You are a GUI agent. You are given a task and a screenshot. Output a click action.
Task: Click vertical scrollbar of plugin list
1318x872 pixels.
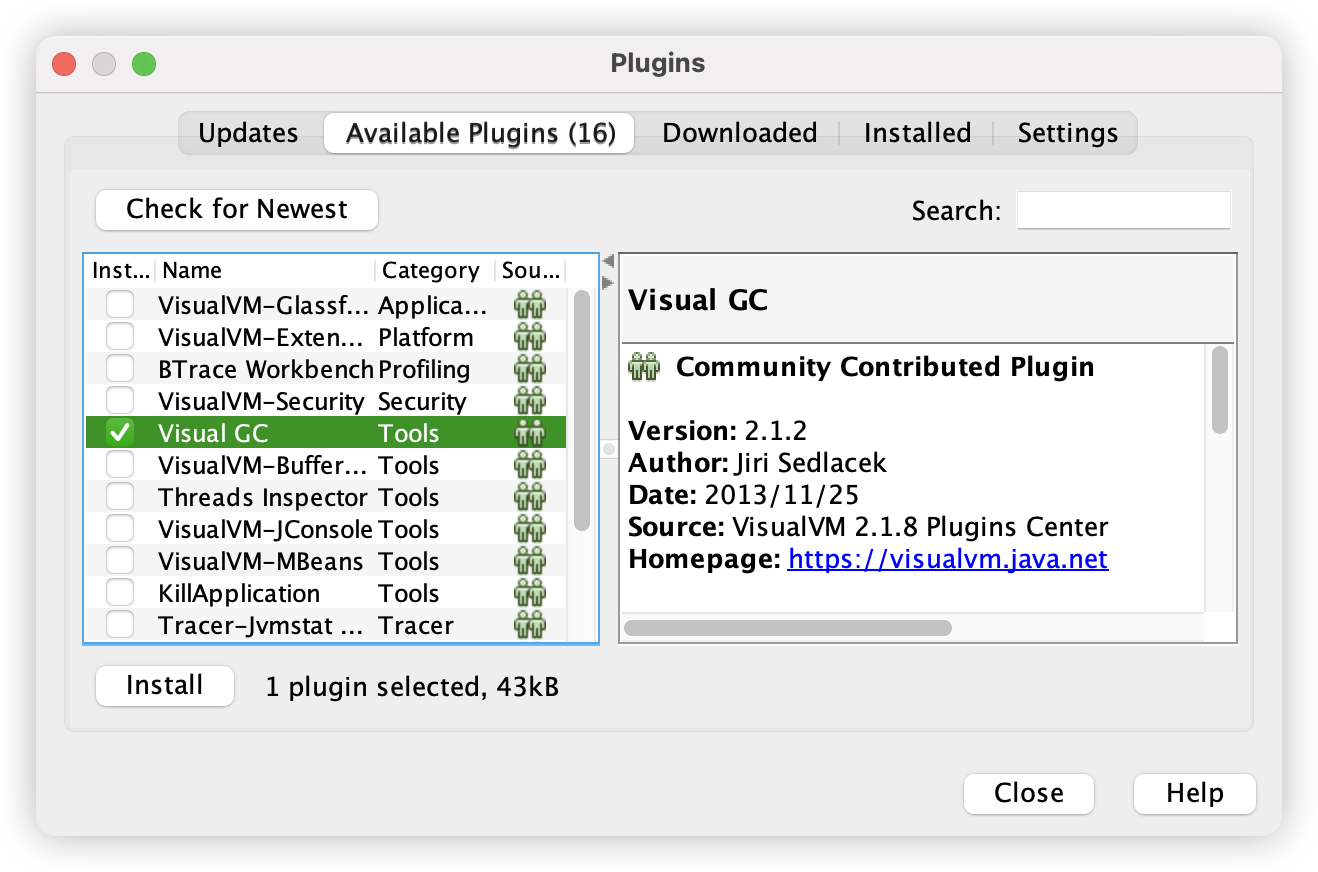tap(582, 410)
